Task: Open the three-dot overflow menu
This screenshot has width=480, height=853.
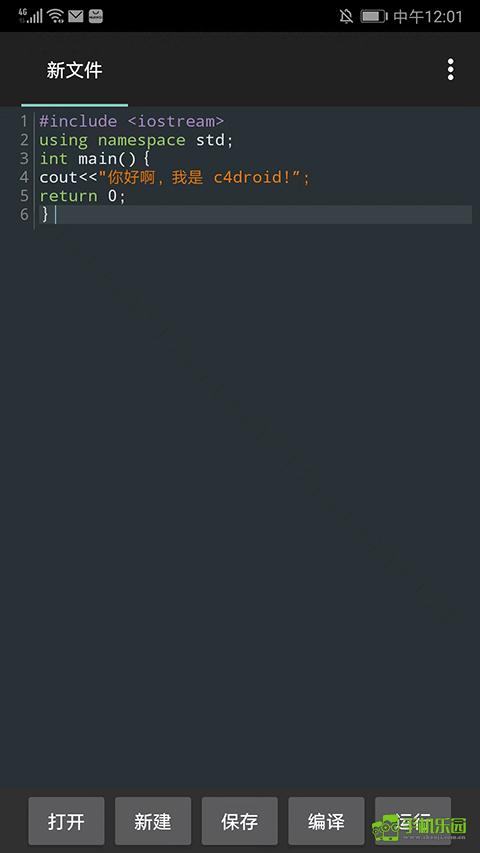Action: (450, 70)
